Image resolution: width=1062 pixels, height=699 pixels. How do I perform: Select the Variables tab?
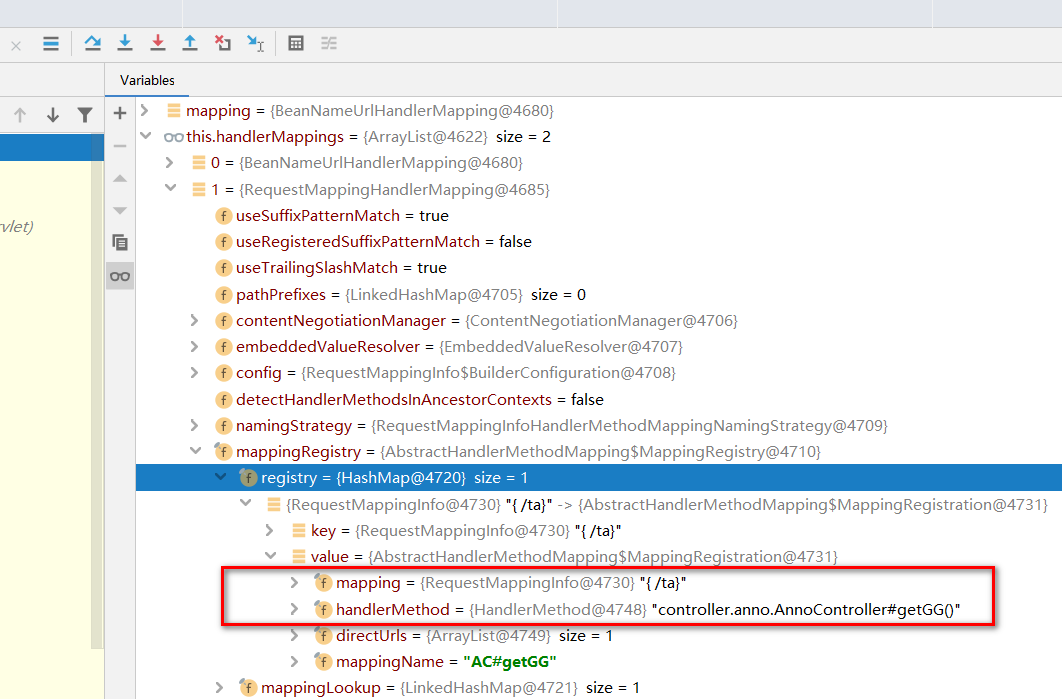pos(147,80)
